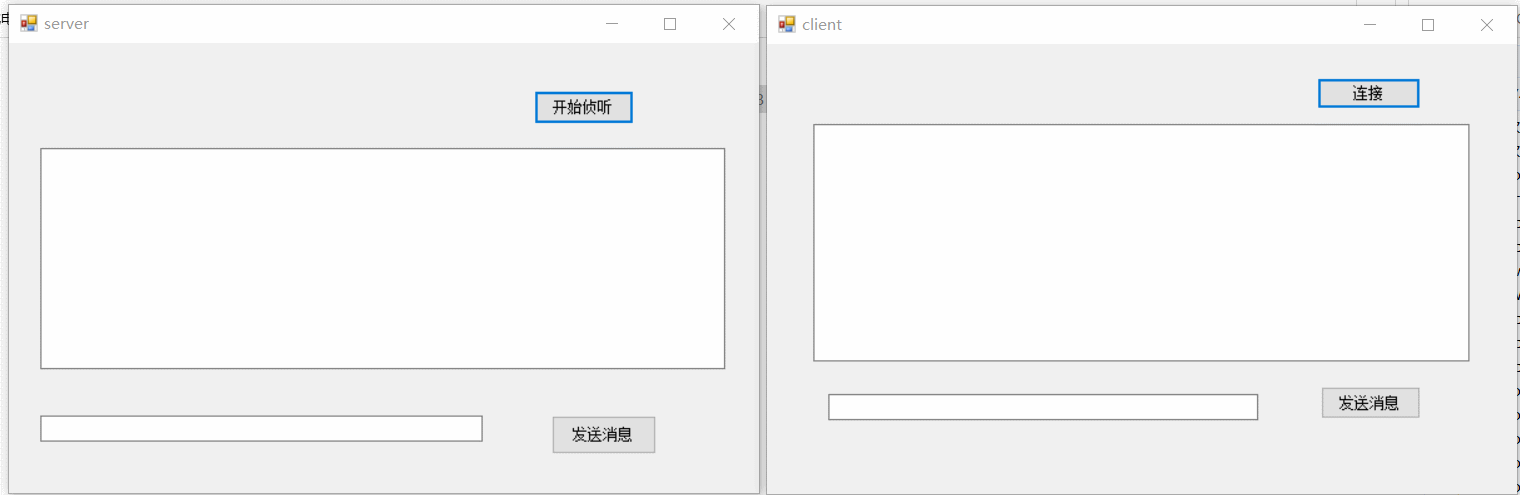Click inside the client log text area
This screenshot has height=495, width=1520.
coord(1141,242)
